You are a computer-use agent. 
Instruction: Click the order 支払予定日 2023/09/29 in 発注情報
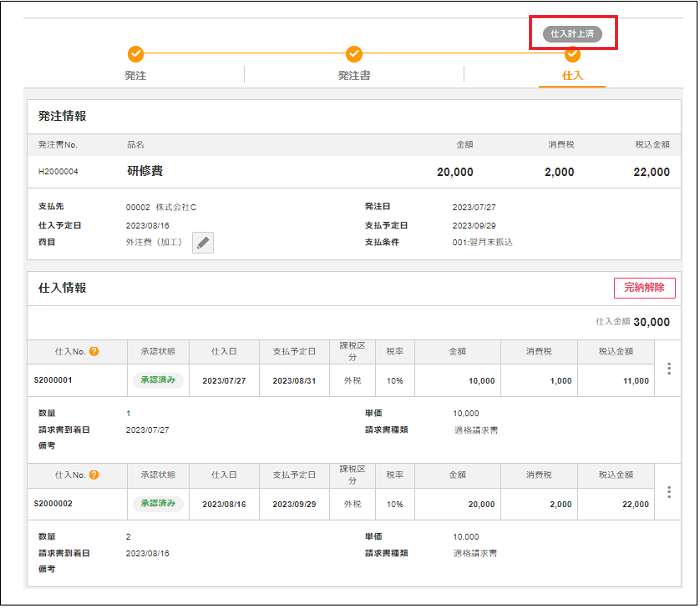point(474,226)
